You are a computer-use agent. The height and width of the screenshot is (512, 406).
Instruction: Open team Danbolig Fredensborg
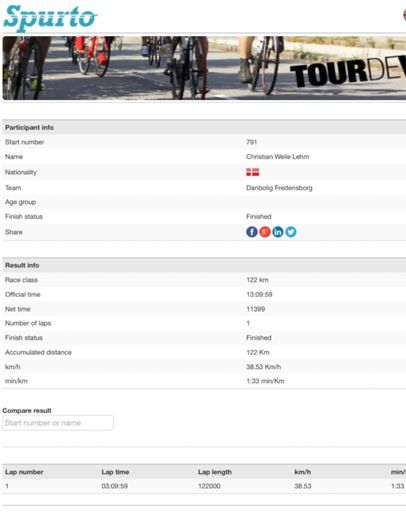279,188
